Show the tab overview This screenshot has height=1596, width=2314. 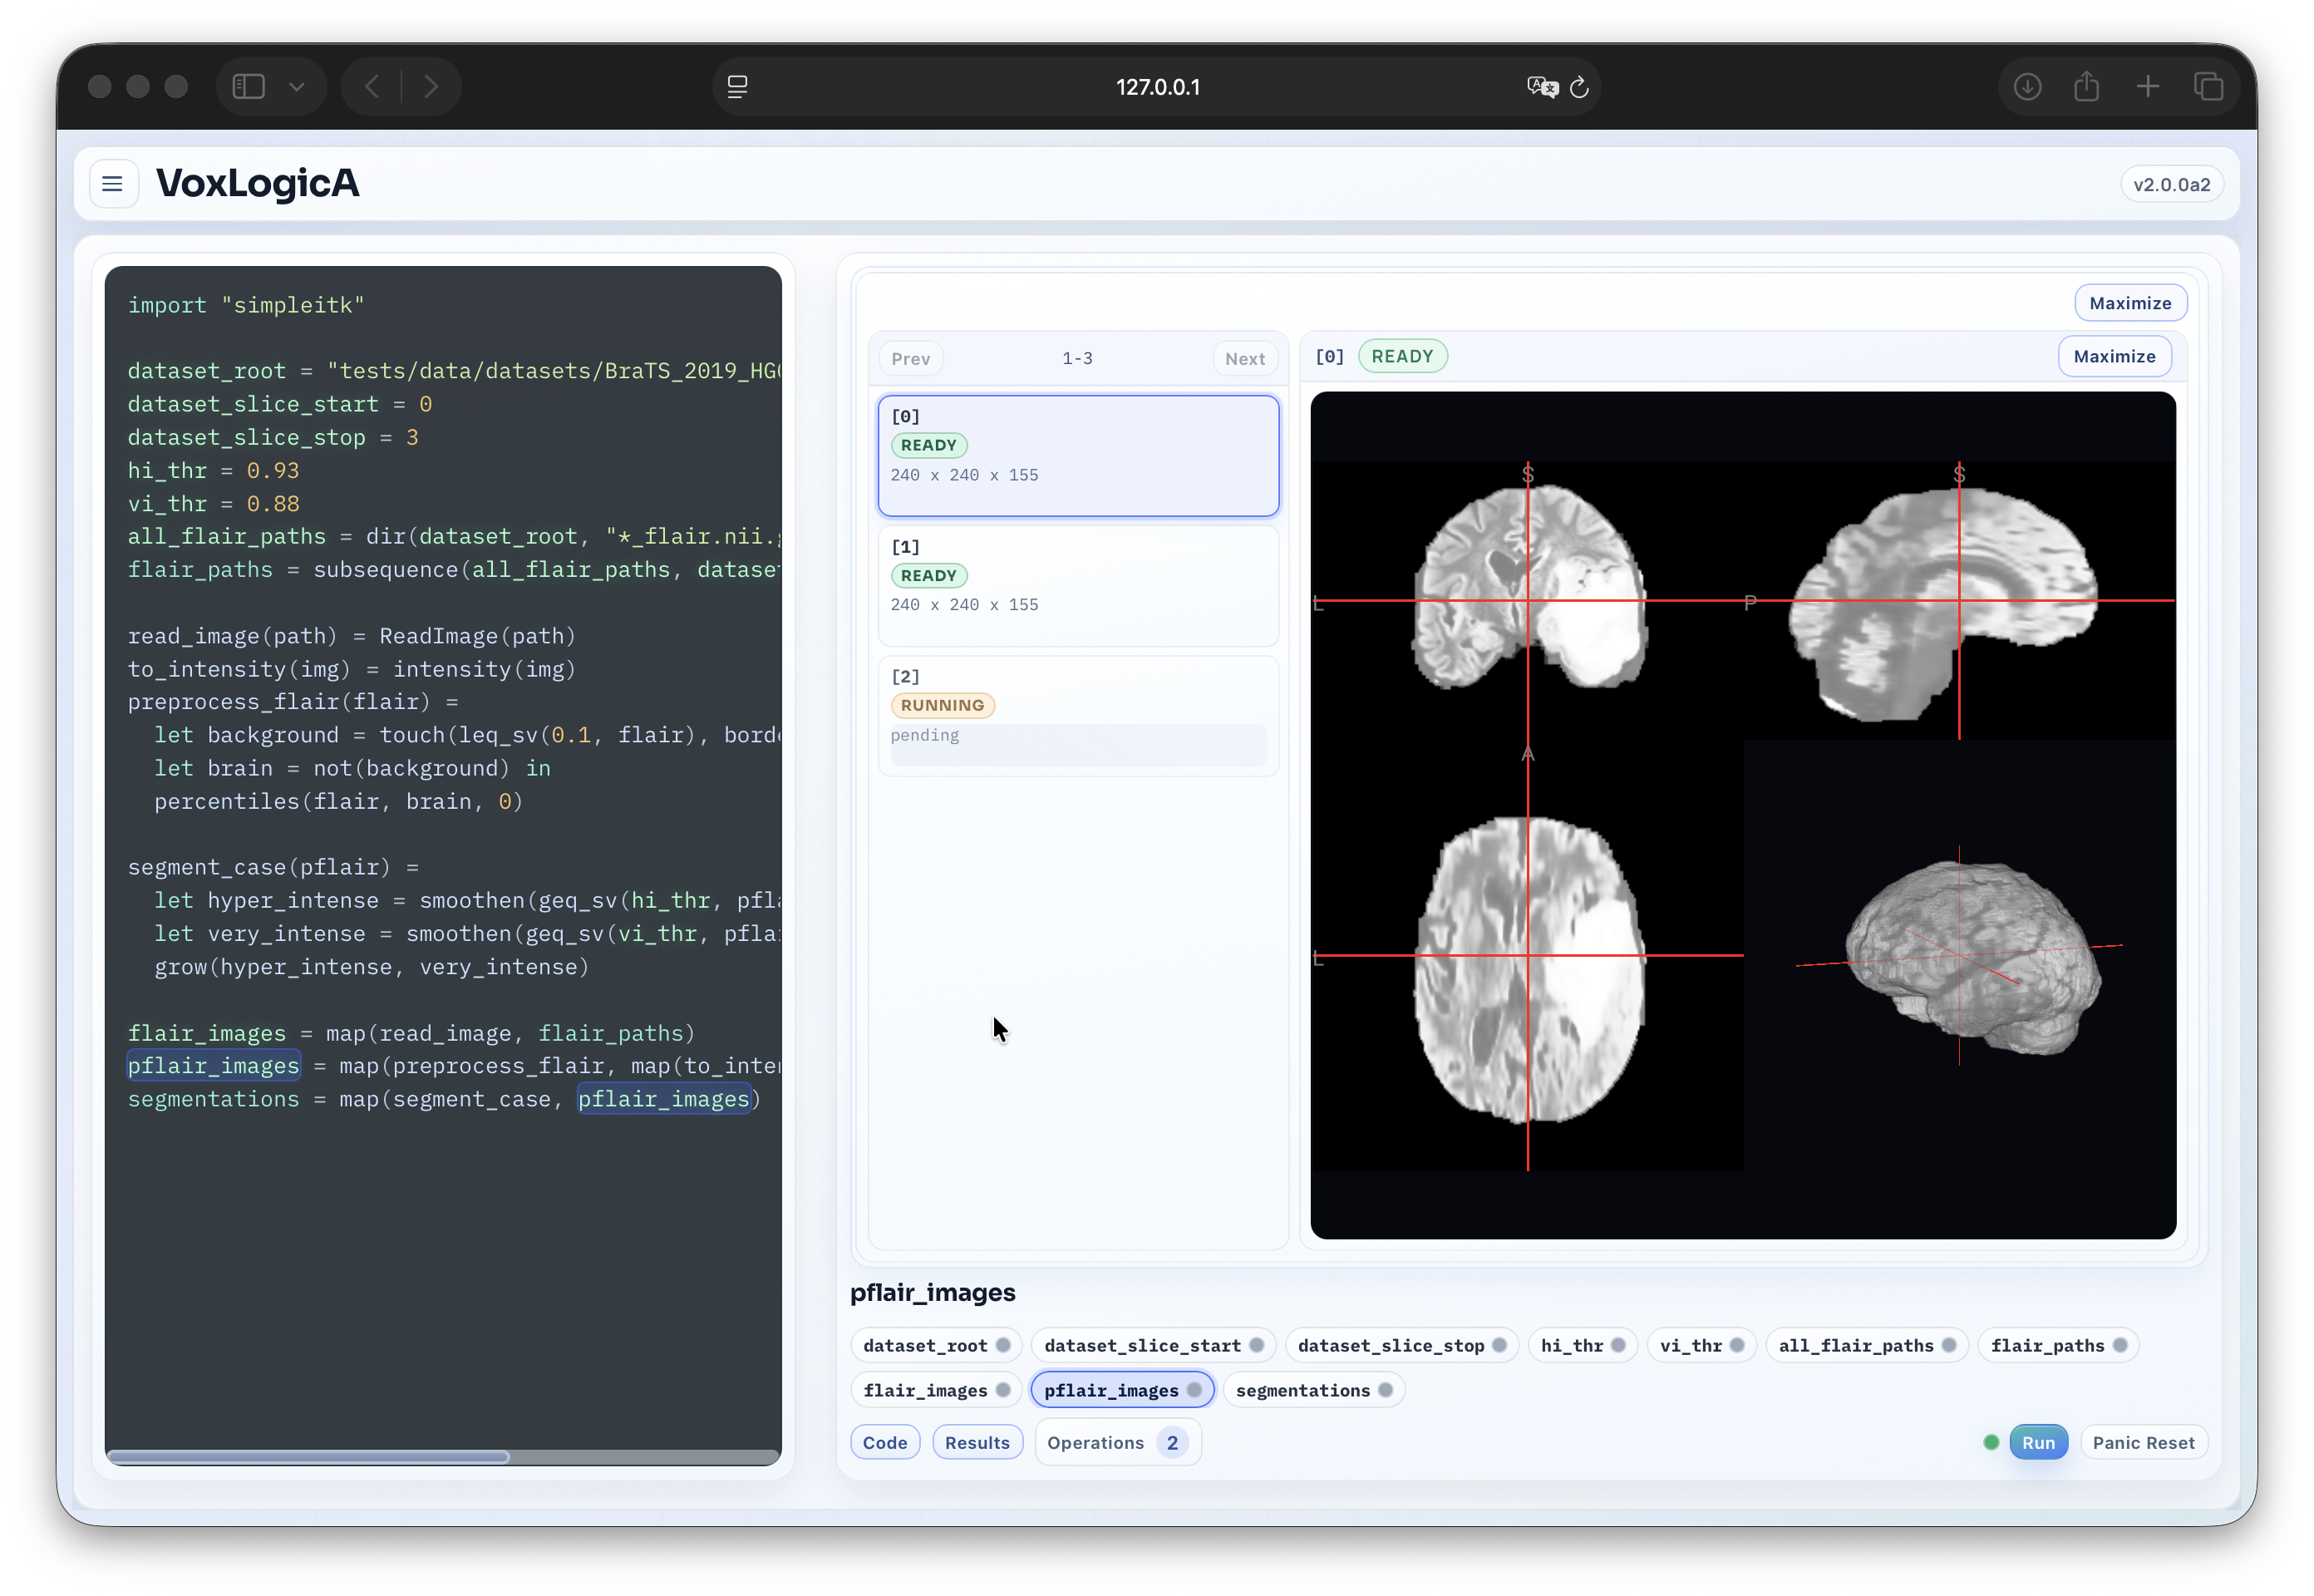[2209, 86]
